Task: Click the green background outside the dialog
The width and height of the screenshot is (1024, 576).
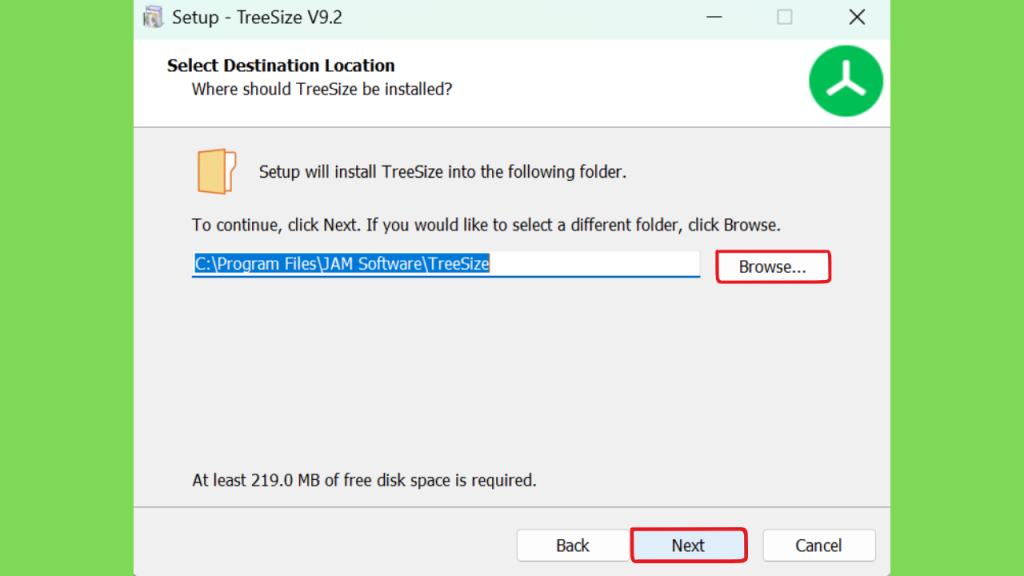Action: pos(65,287)
